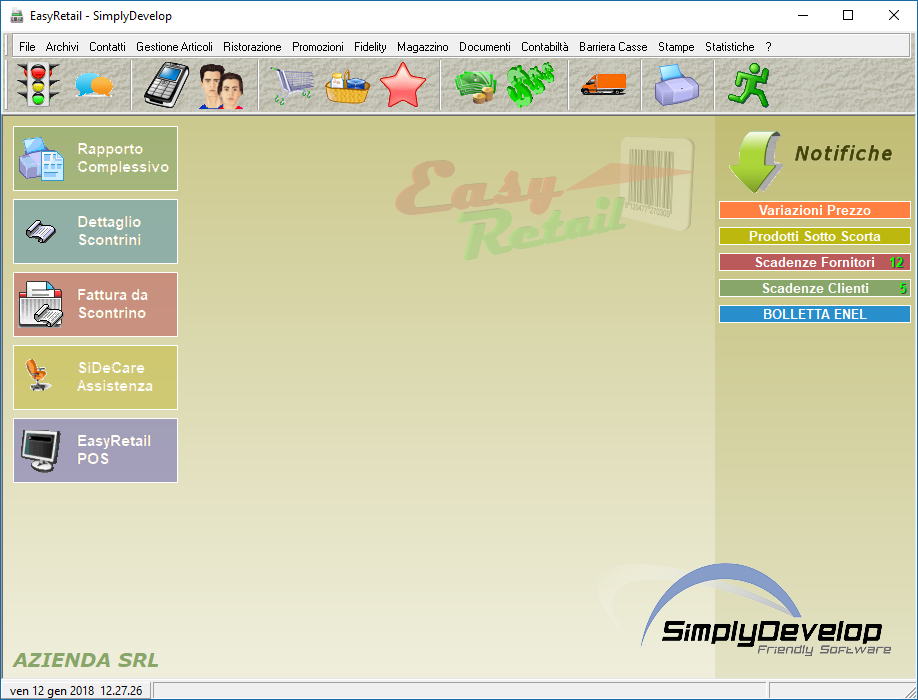
Task: Launch EasyRetail POS
Action: coord(96,450)
